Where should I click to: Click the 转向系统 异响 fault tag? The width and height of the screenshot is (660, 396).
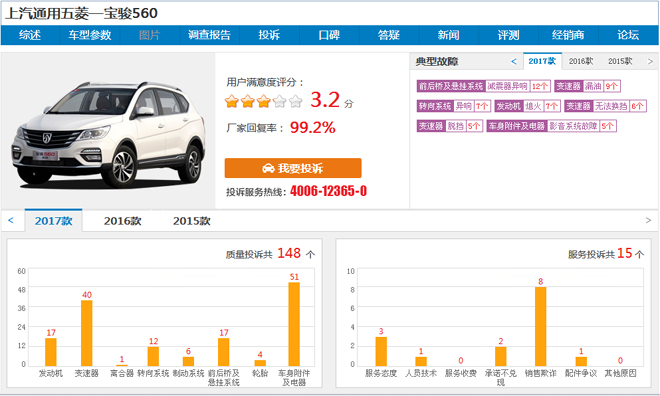coord(454,106)
